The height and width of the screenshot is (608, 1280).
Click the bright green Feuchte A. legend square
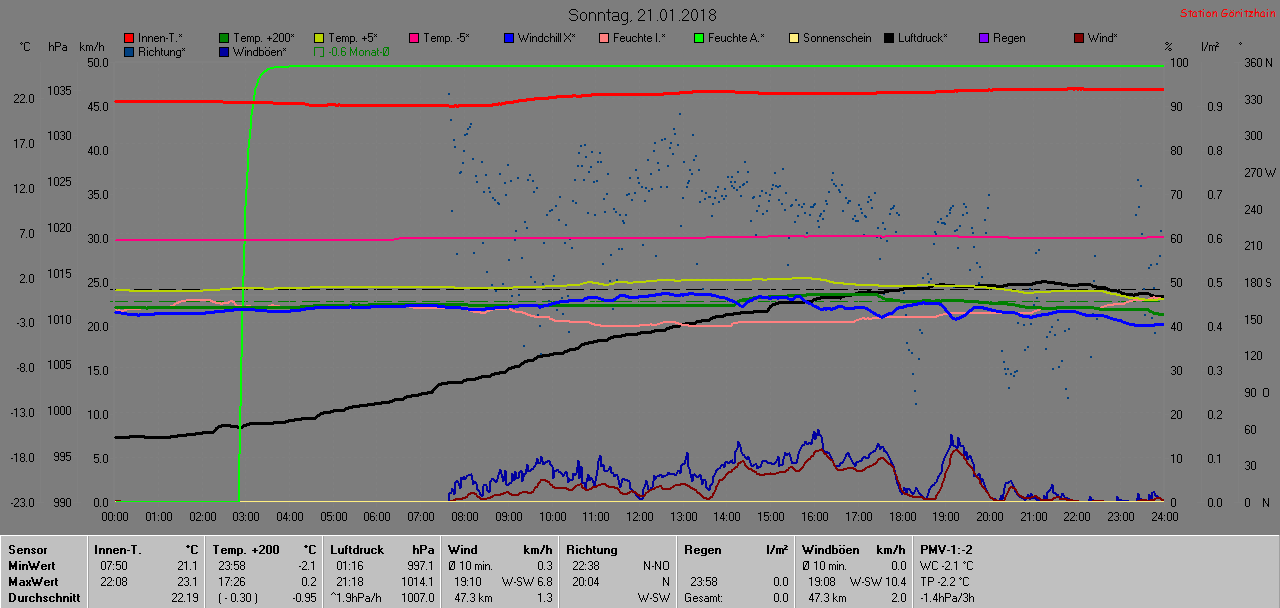pyautogui.click(x=699, y=38)
